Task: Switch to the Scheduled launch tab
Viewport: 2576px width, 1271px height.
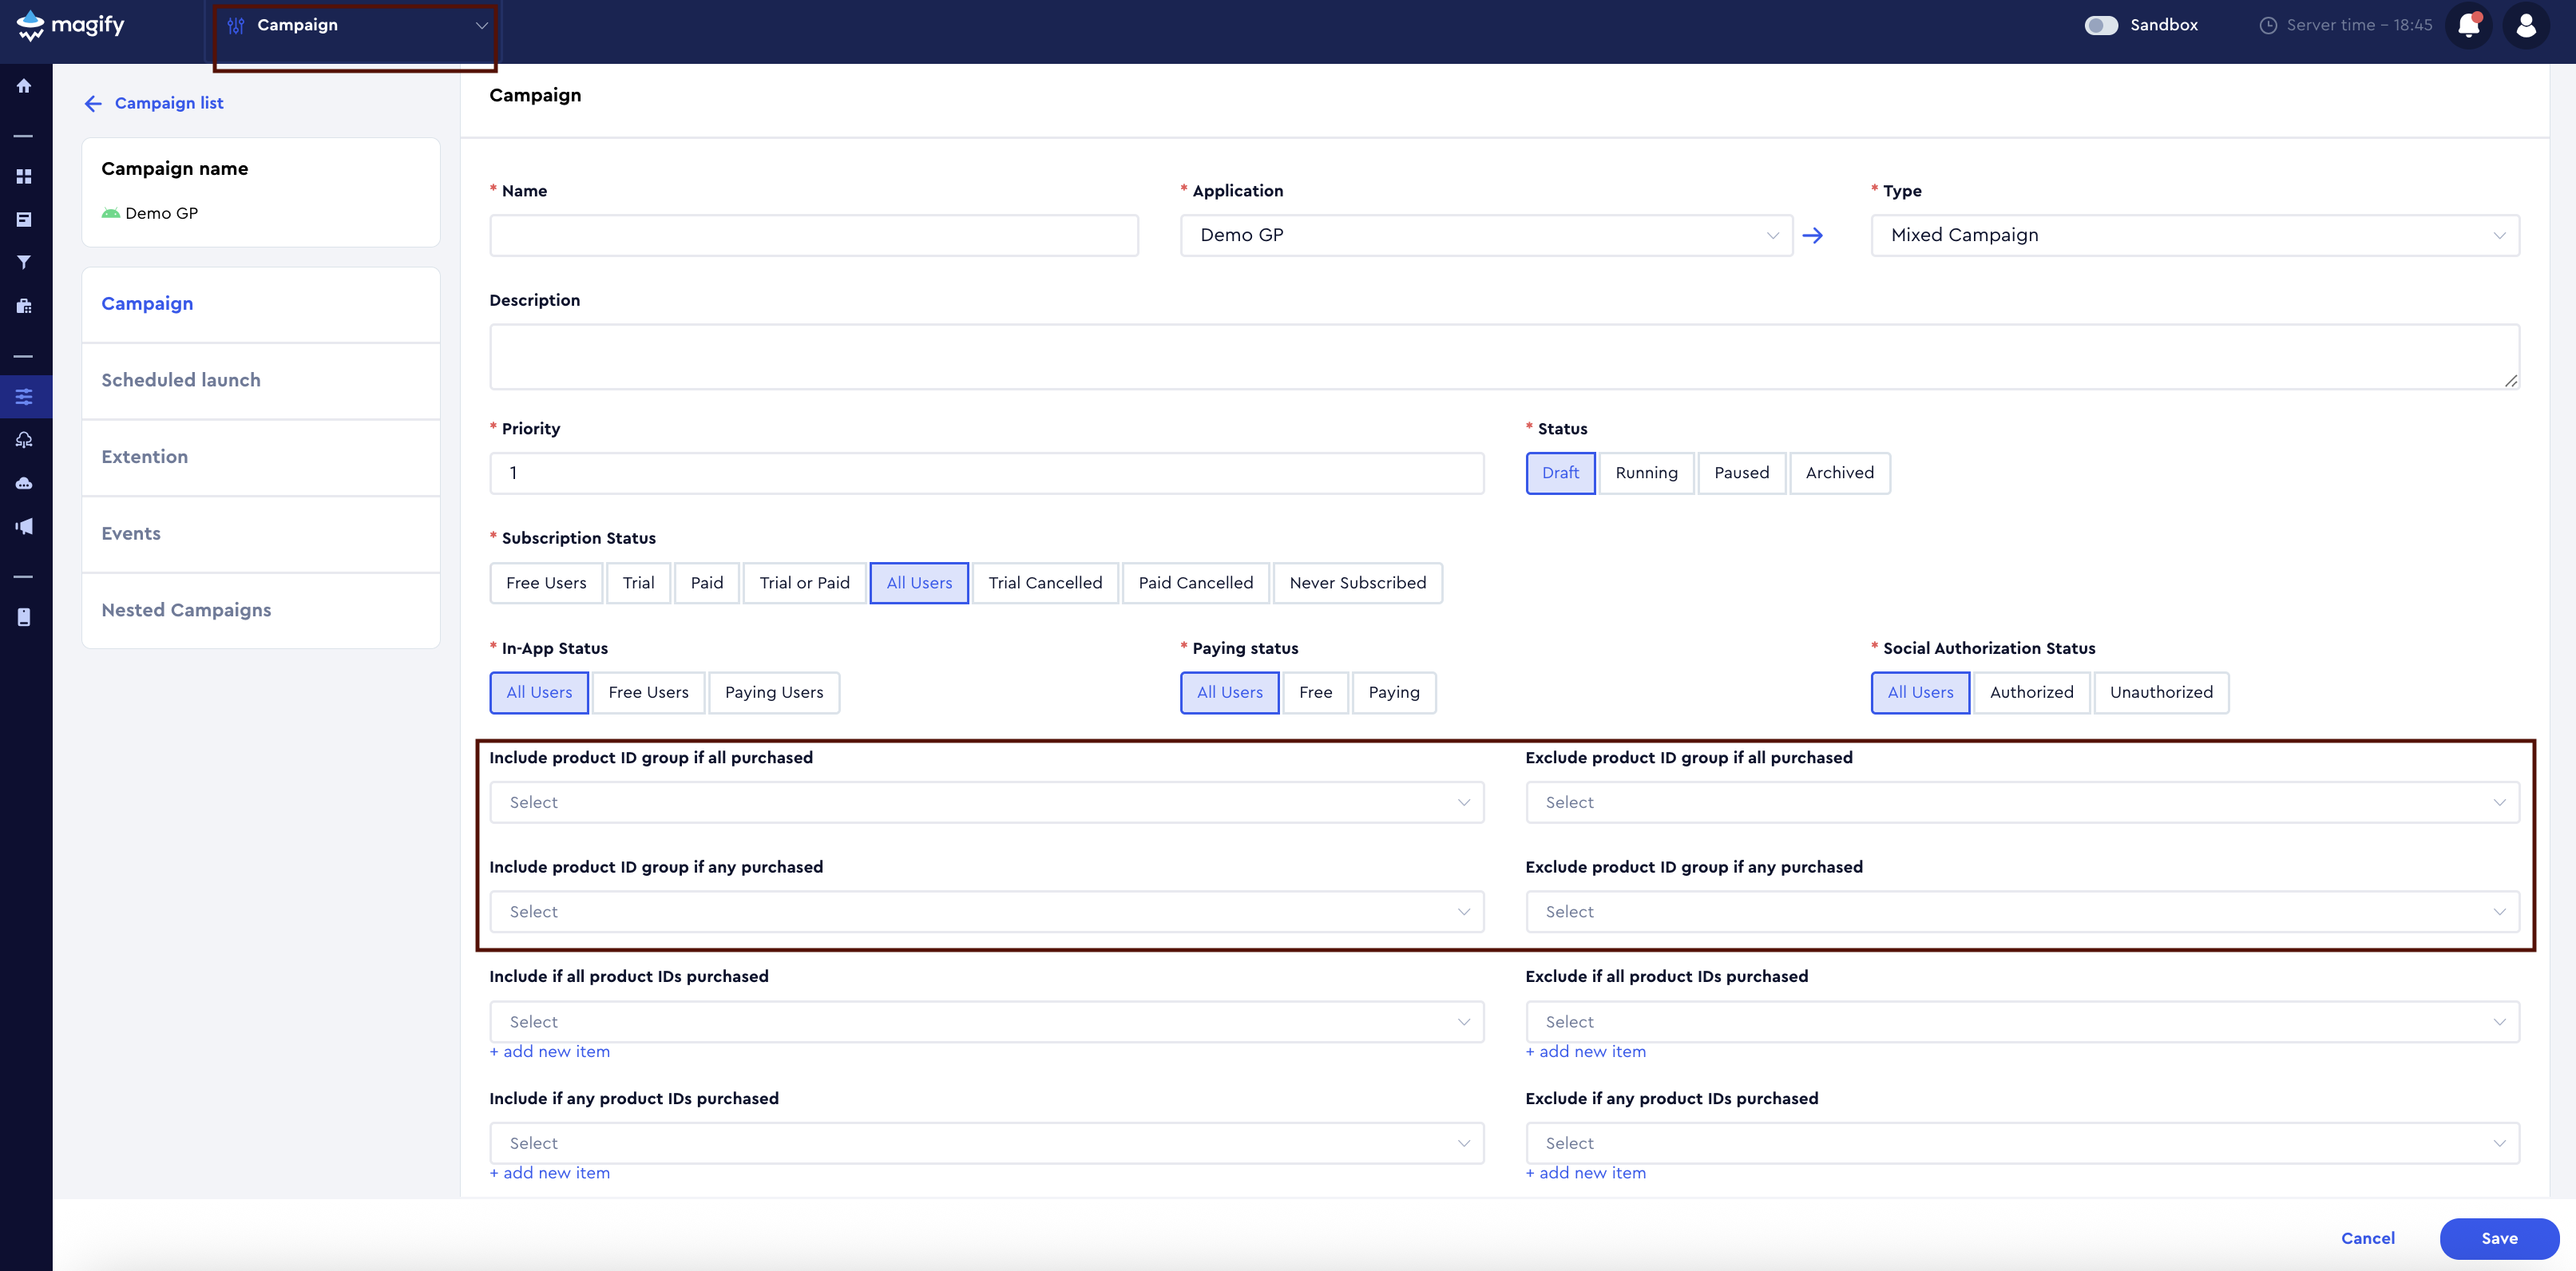Action: coord(181,380)
